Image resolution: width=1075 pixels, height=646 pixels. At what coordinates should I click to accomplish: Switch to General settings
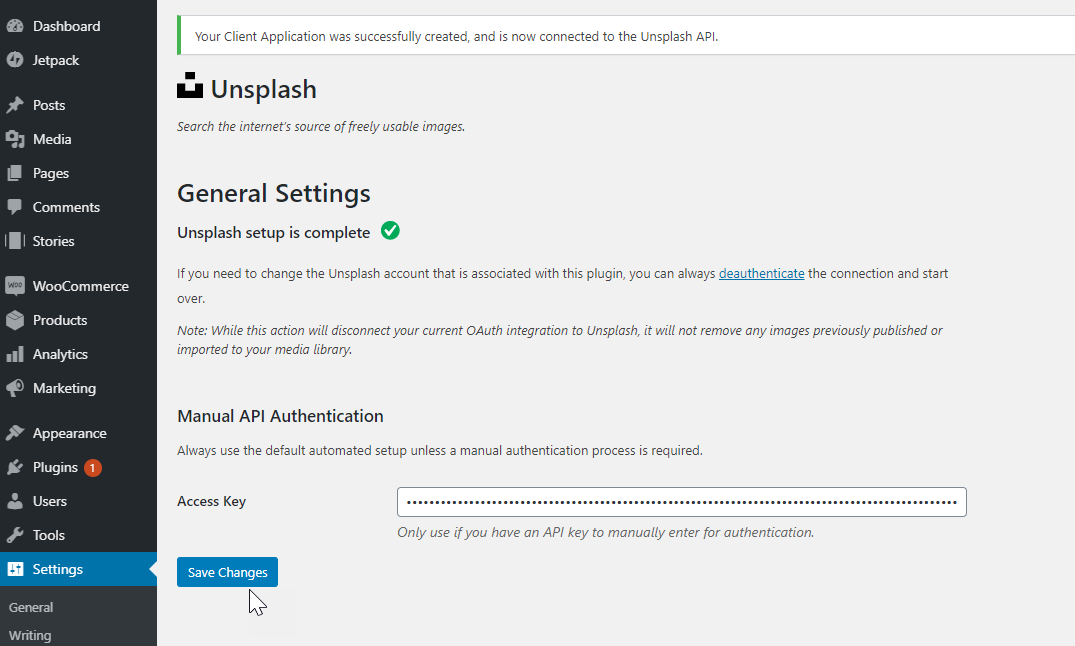[x=30, y=607]
